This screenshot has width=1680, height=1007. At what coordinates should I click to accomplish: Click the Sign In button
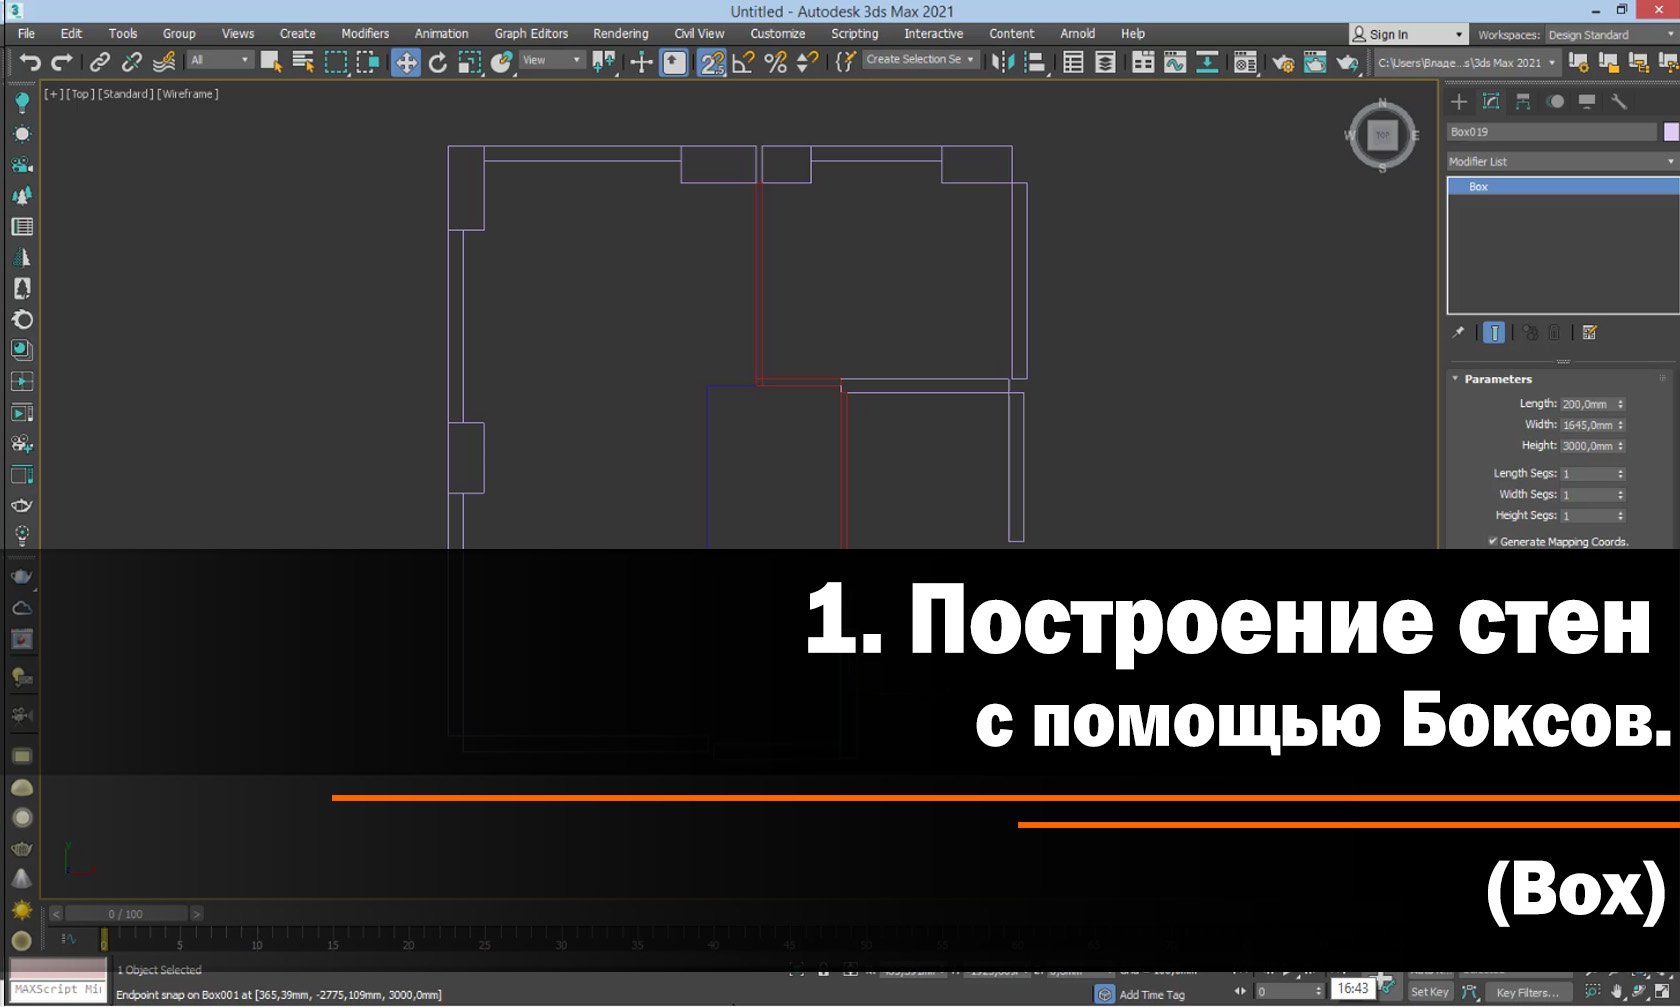click(1390, 33)
